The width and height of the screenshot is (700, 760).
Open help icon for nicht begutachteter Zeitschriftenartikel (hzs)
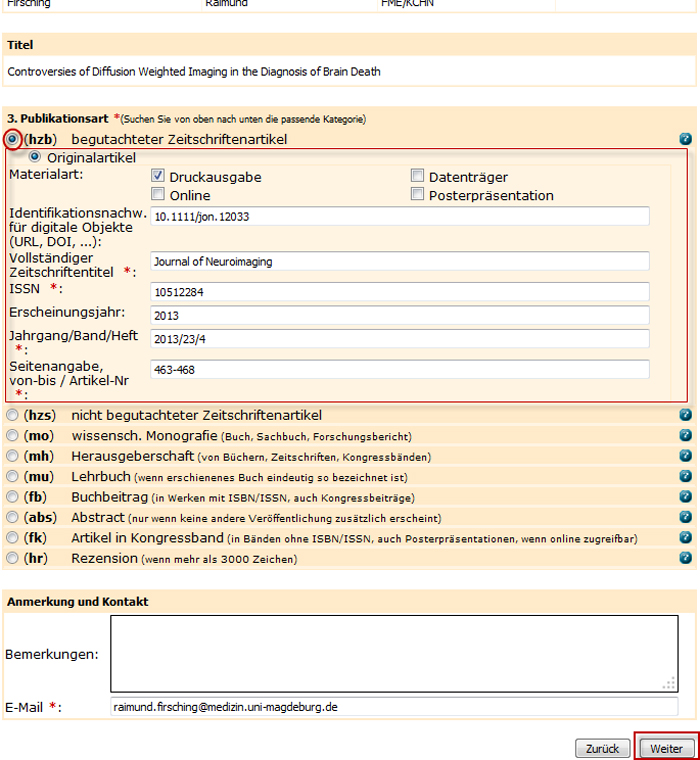tap(685, 415)
